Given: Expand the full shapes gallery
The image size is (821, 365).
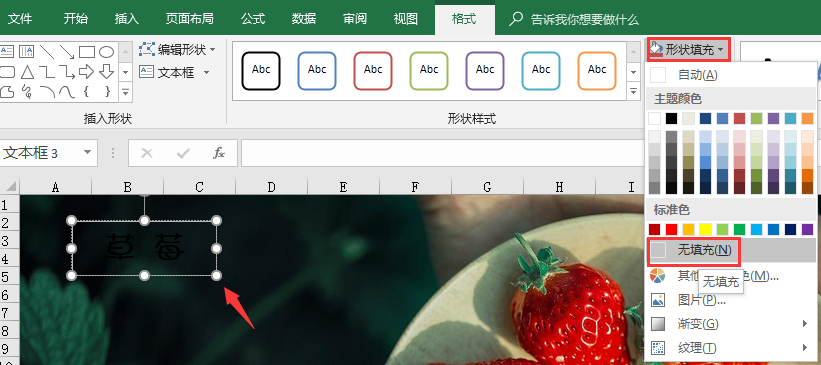Looking at the screenshot, I should click(126, 93).
